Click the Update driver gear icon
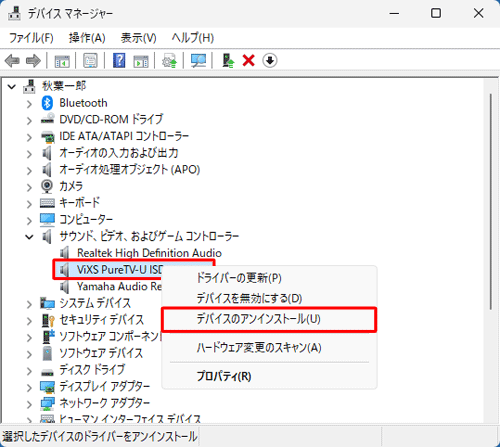The height and width of the screenshot is (447, 500). pyautogui.click(x=169, y=61)
